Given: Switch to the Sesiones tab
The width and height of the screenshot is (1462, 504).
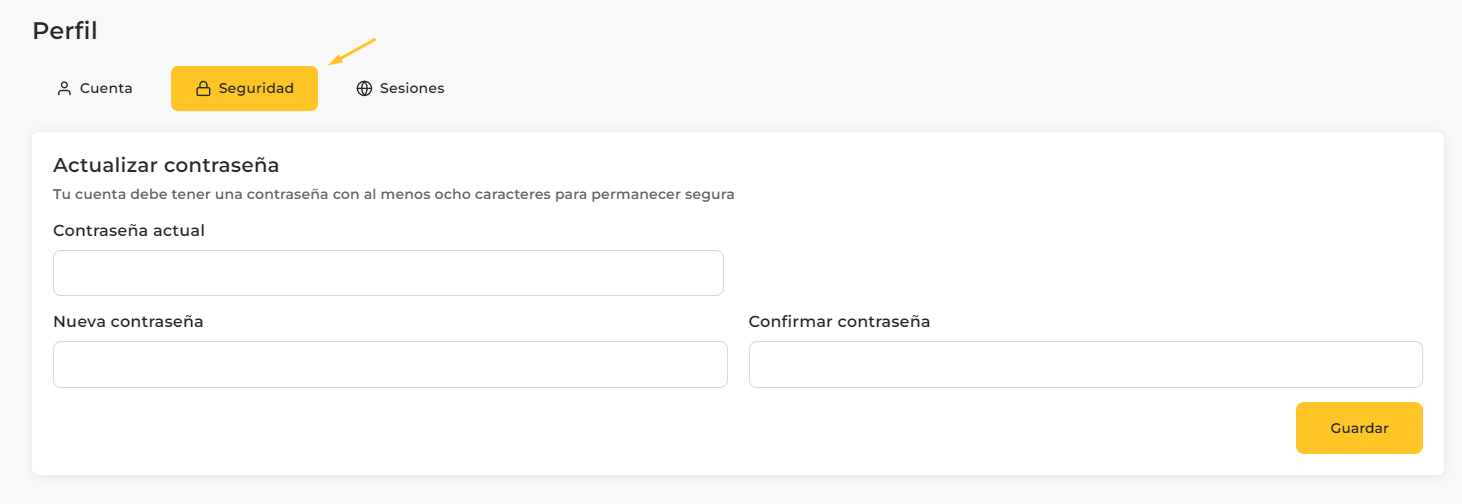Looking at the screenshot, I should [x=400, y=89].
